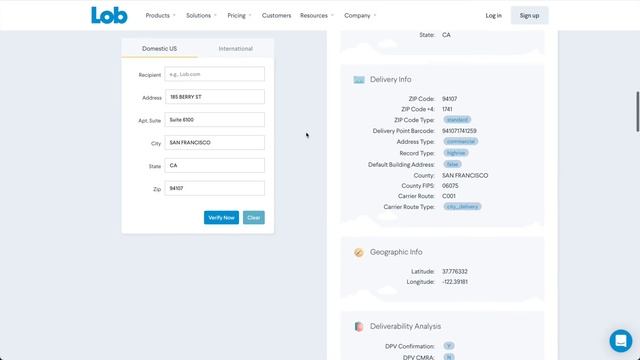Click the Record Type highrise badge

click(x=456, y=153)
